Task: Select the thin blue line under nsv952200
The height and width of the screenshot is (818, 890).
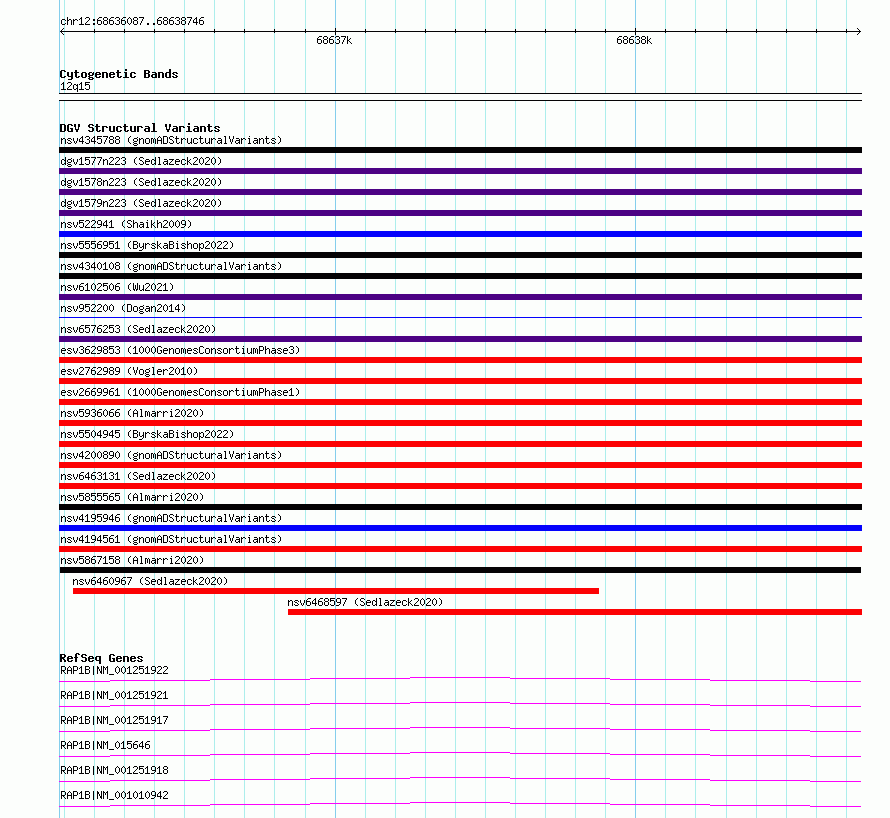Action: coord(460,317)
